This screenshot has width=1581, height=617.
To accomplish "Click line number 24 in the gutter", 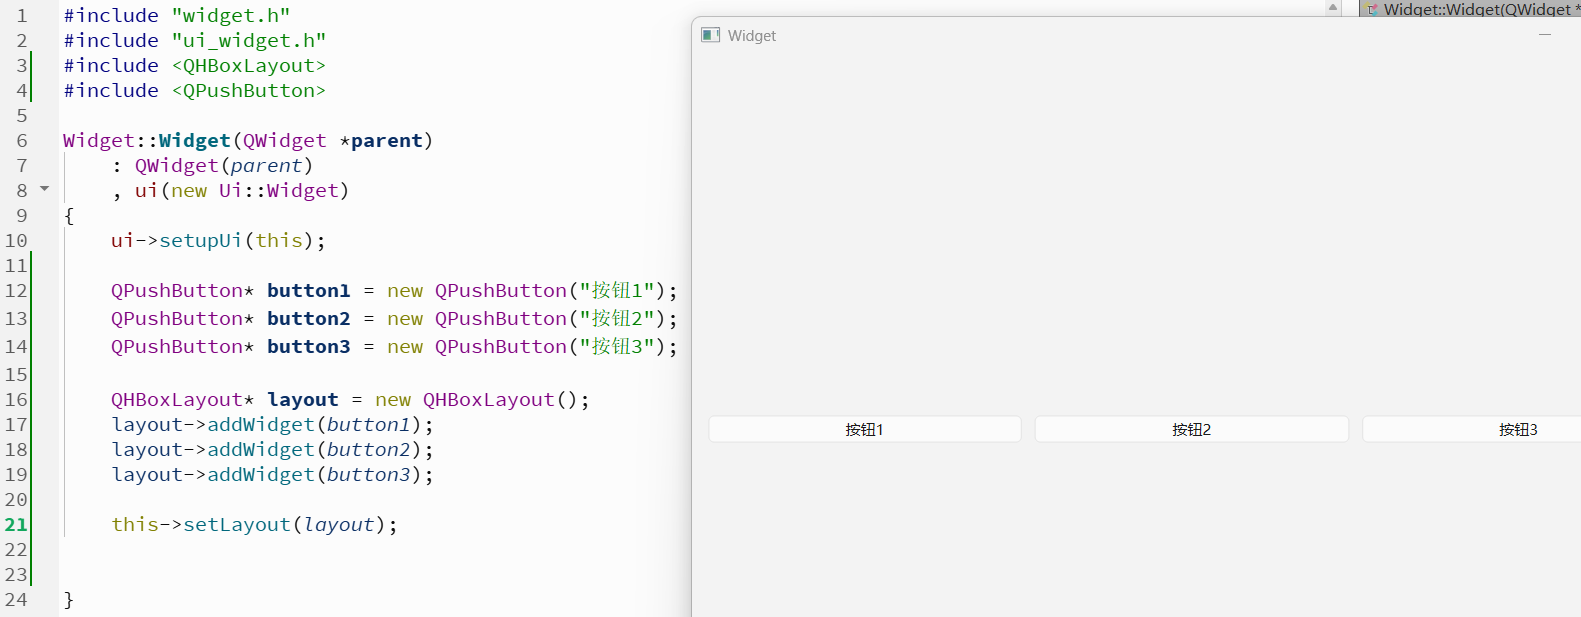I will pyautogui.click(x=16, y=599).
